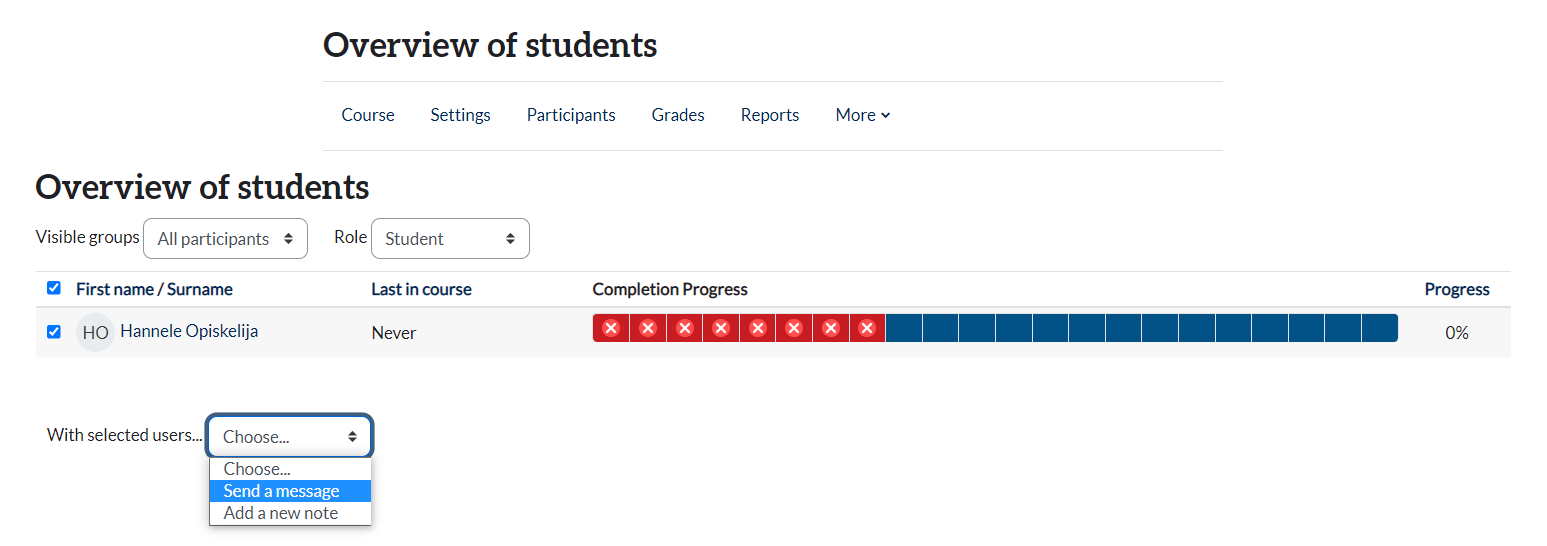The width and height of the screenshot is (1547, 546).
Task: Click the first blue completion progress segment
Action: pos(904,328)
